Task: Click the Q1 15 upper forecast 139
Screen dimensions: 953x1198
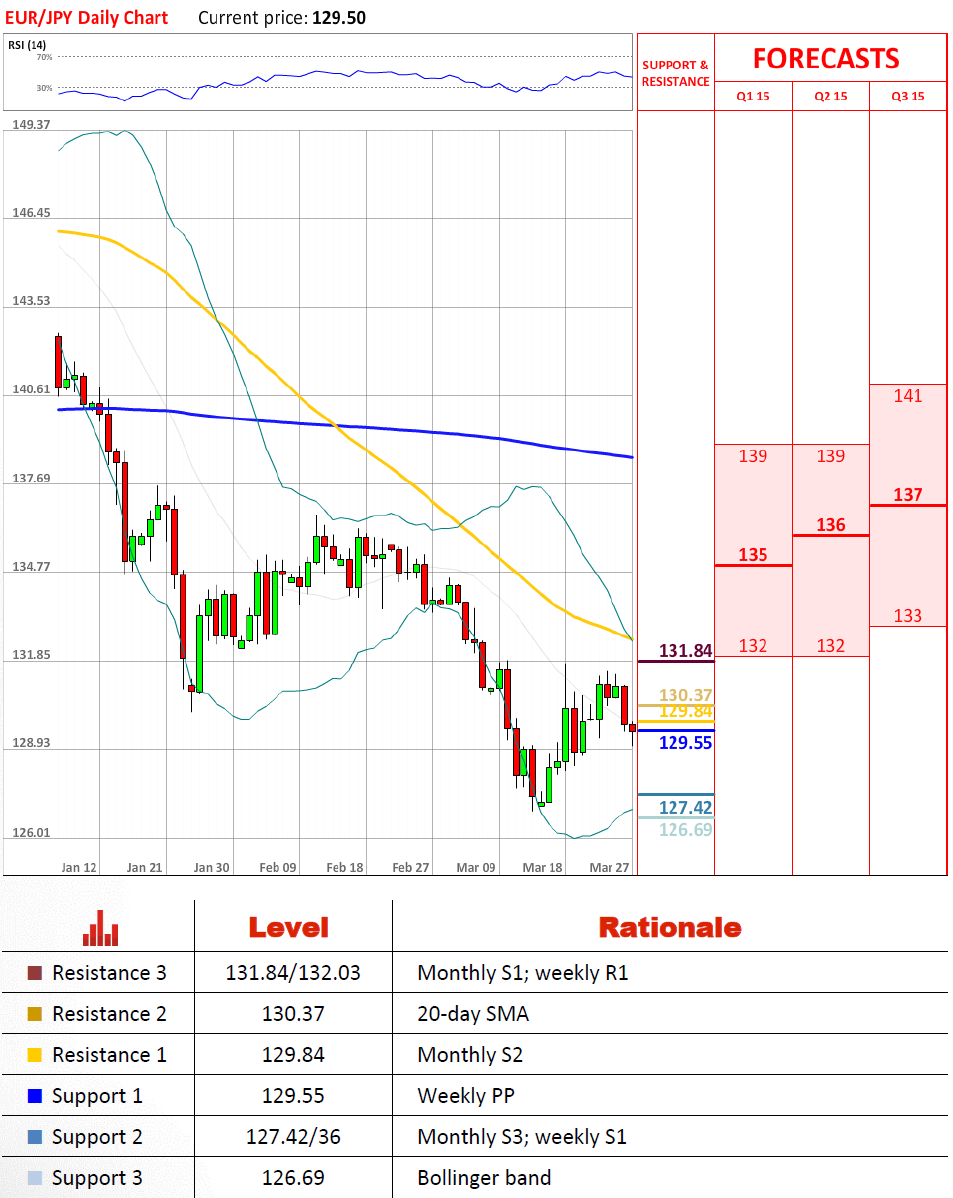Action: (753, 456)
